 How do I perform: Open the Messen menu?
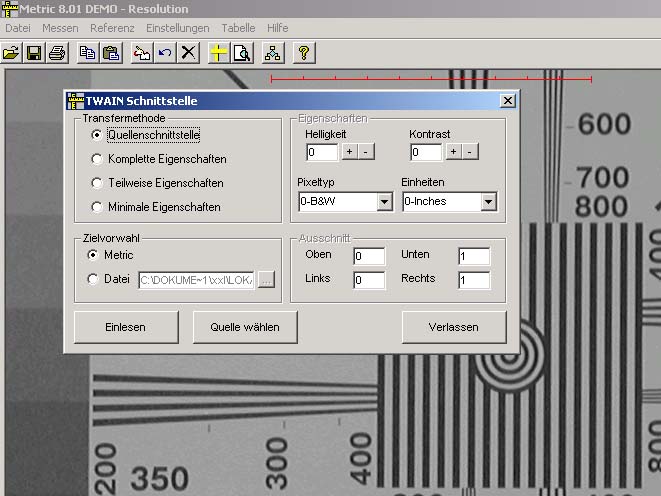click(x=60, y=28)
